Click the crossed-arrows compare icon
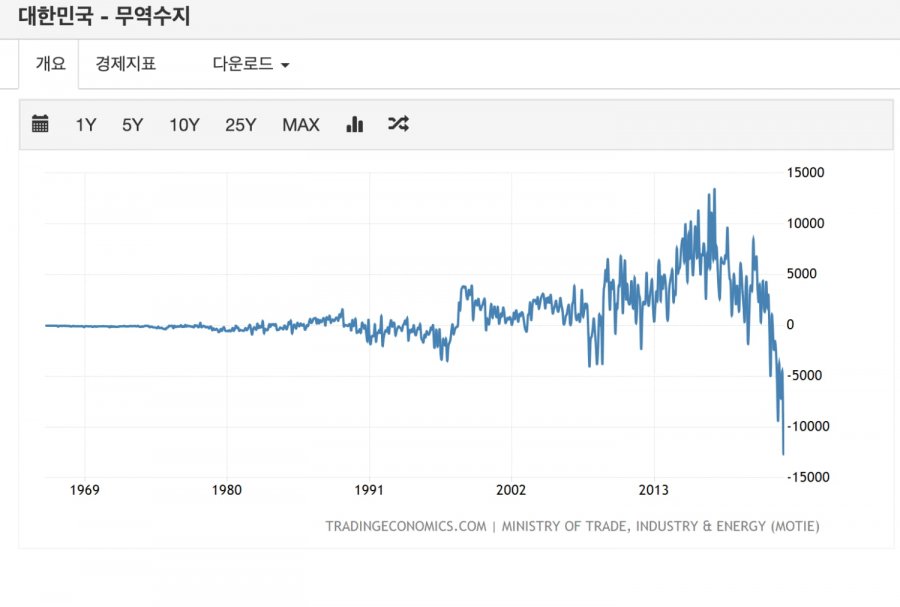Viewport: 900px width, 607px height. point(398,124)
